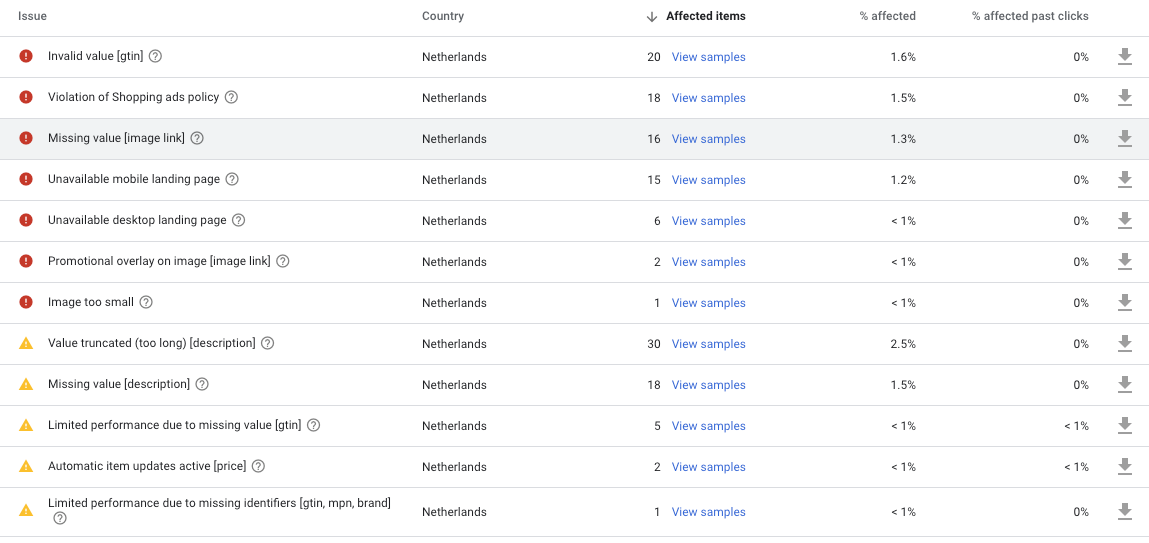Download Image too small issue report

tap(1125, 303)
